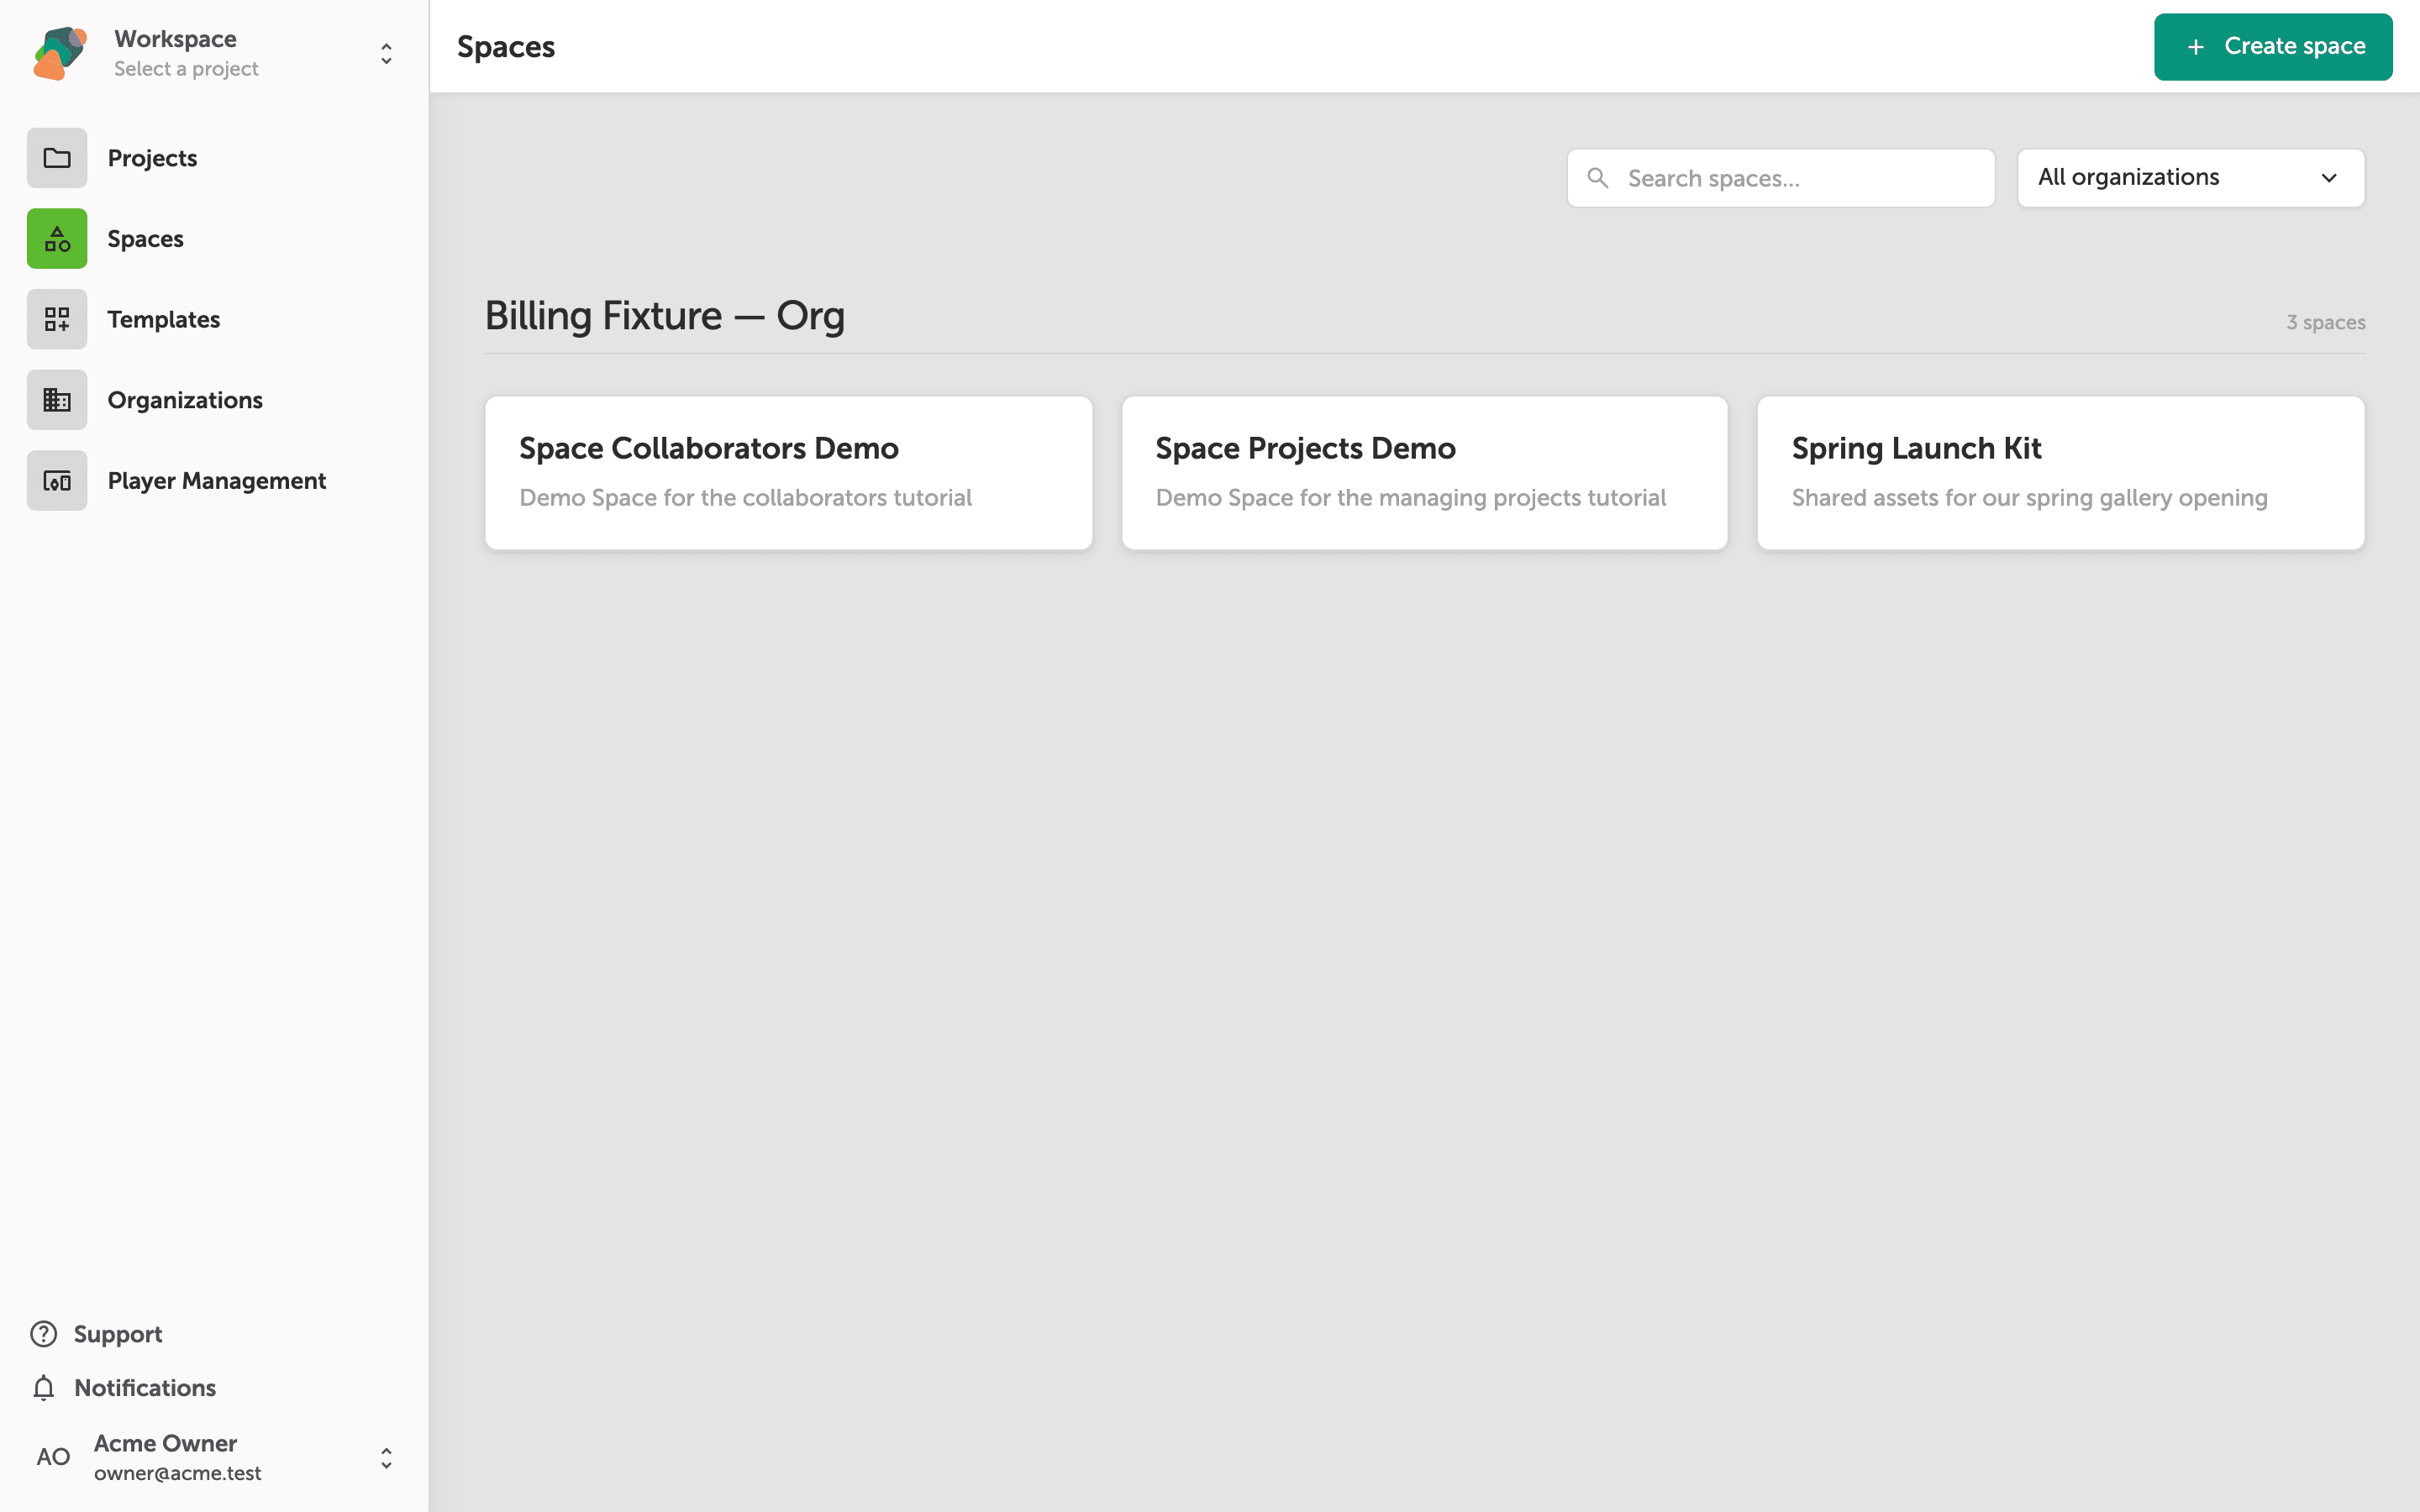Navigate to Templates in the sidebar
The height and width of the screenshot is (1512, 2420).
pyautogui.click(x=214, y=319)
